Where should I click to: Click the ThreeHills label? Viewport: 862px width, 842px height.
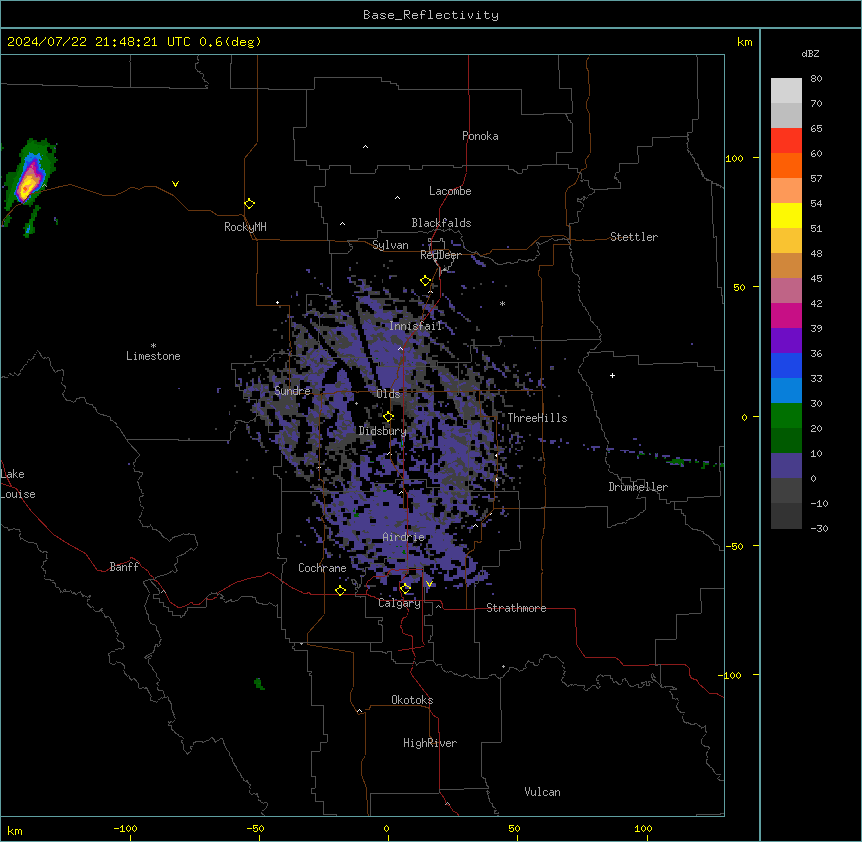(x=537, y=418)
